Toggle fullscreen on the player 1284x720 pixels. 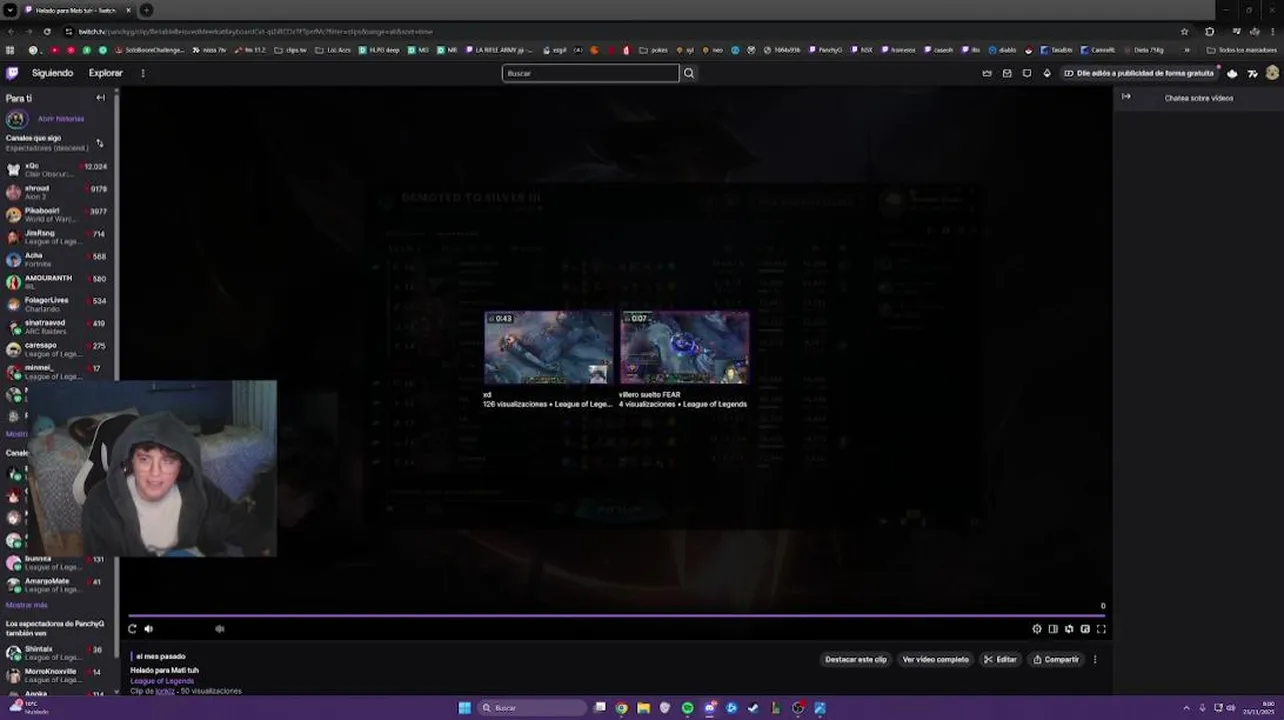(x=1101, y=629)
